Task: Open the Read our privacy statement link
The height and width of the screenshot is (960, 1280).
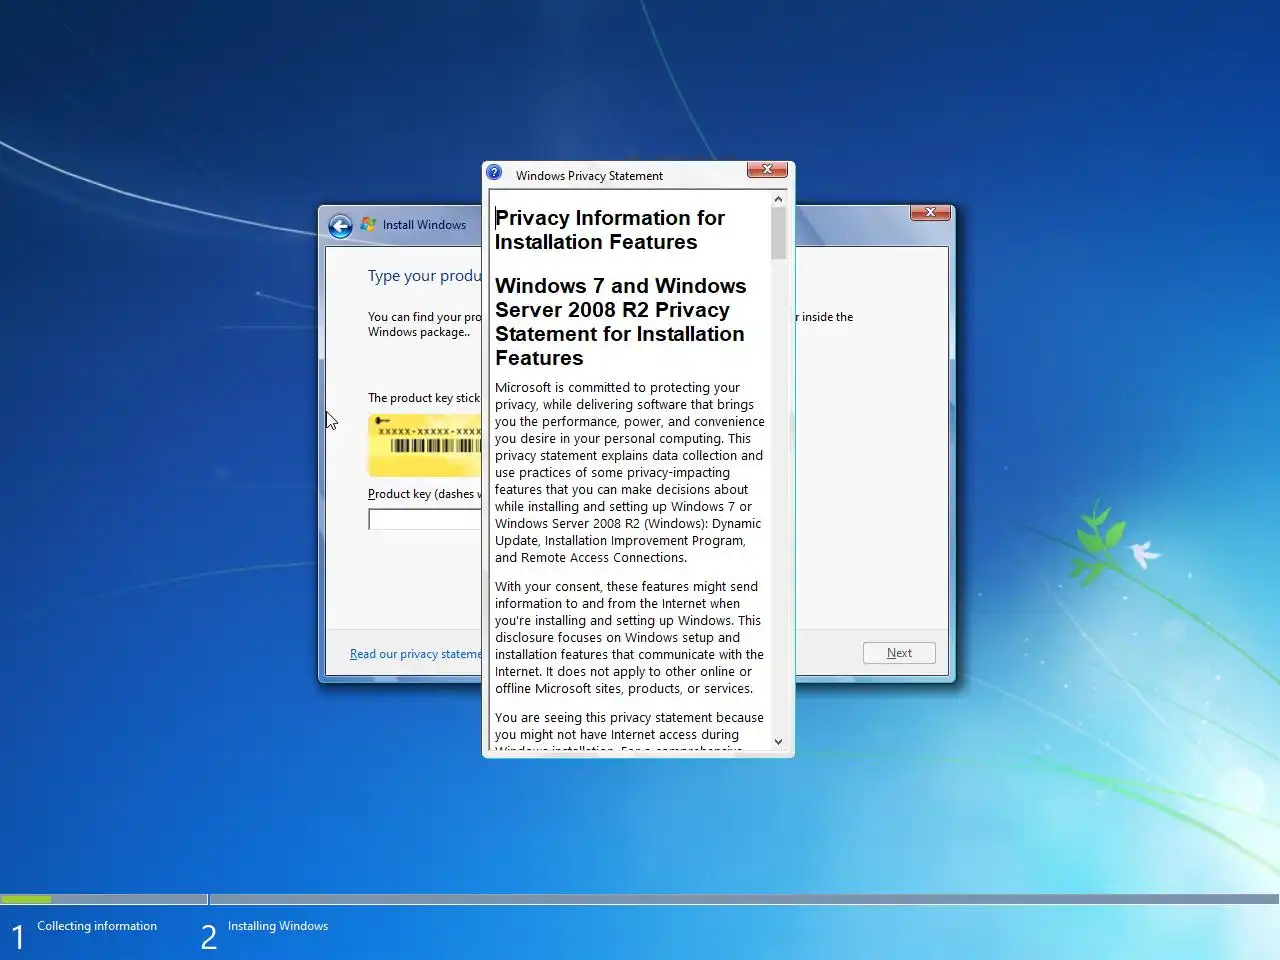Action: click(x=416, y=654)
